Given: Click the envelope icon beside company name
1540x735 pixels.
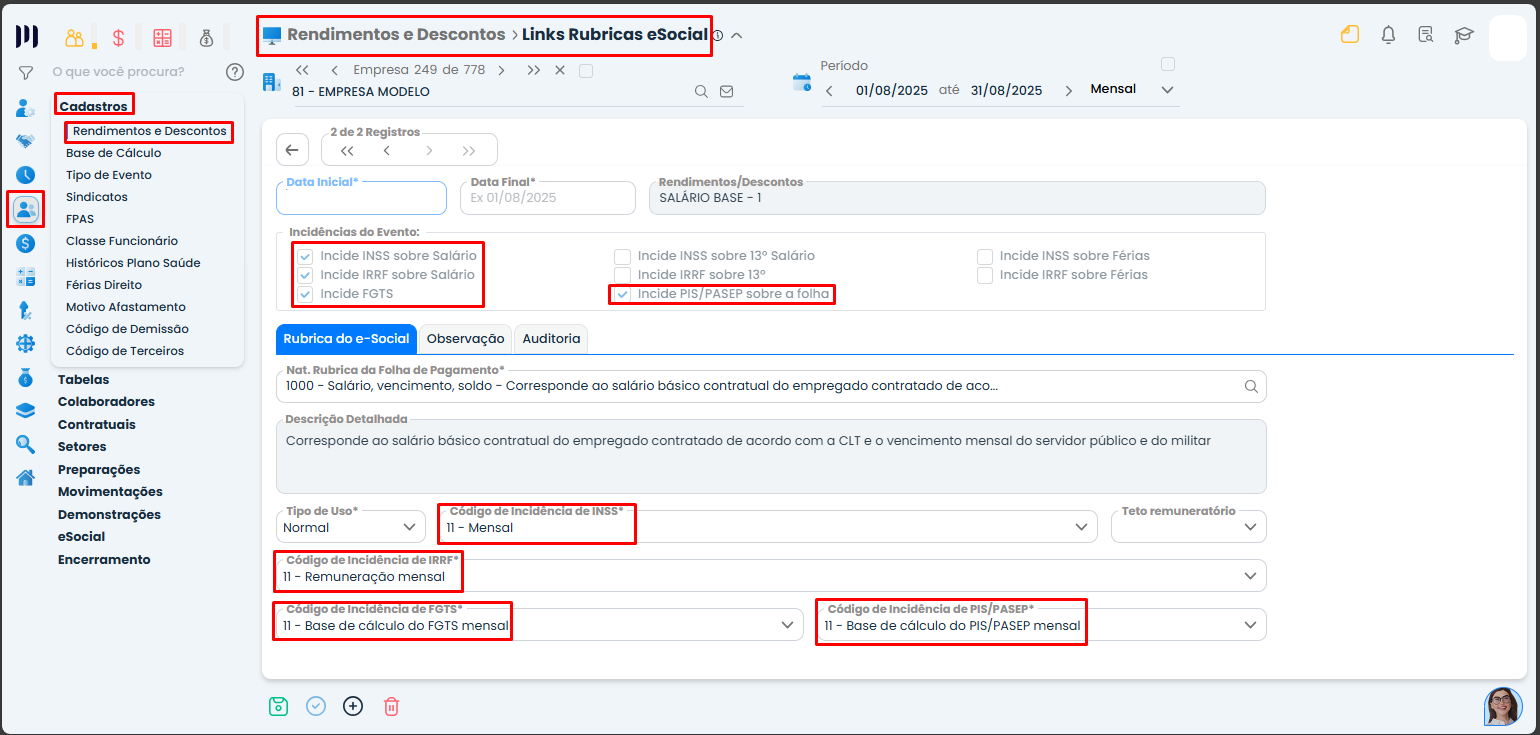Looking at the screenshot, I should click(727, 91).
